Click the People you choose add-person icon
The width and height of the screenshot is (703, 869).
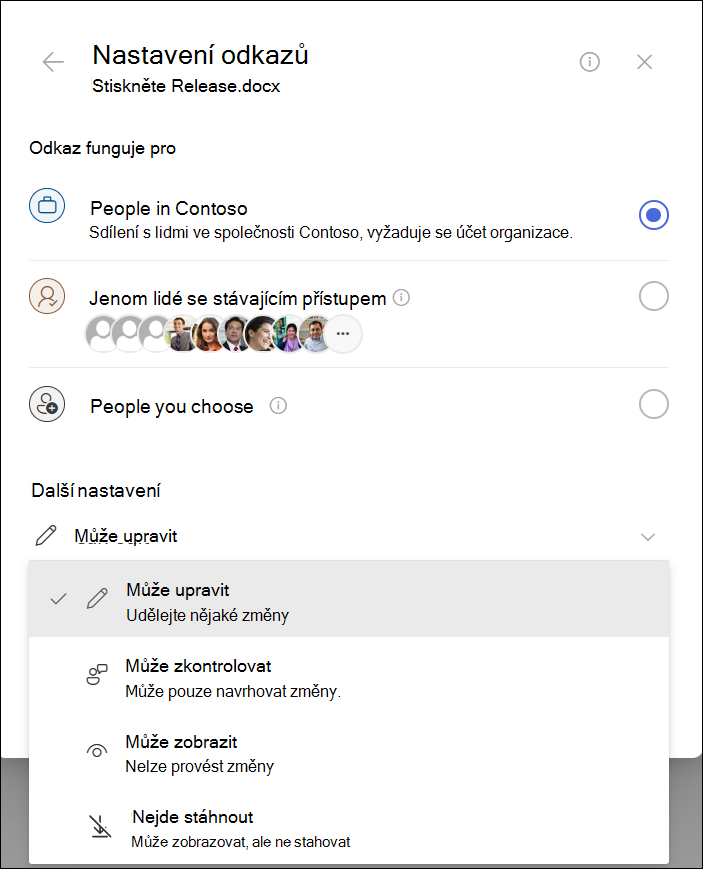pyautogui.click(x=47, y=404)
